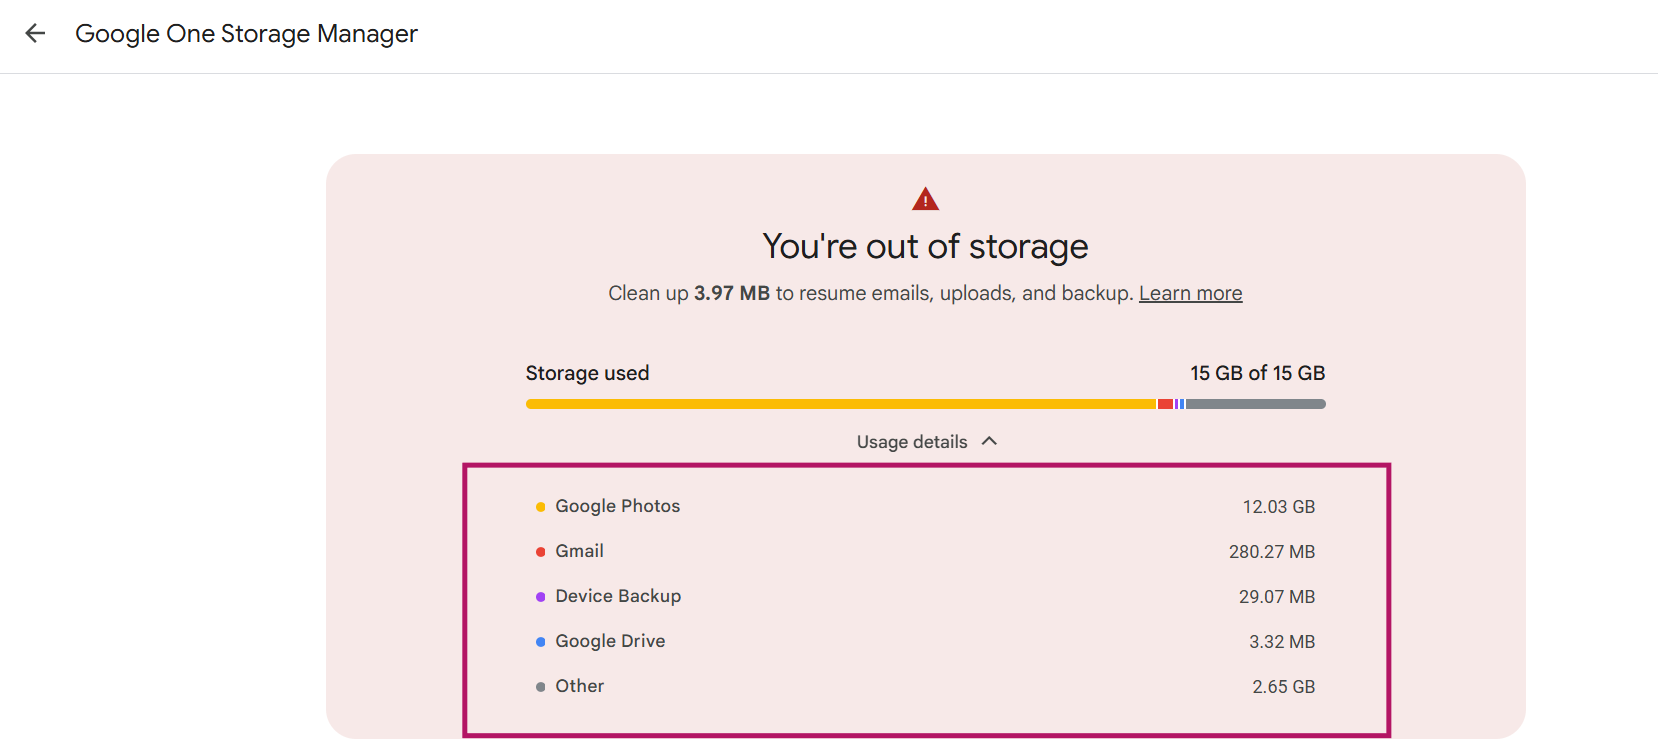Click the Google One Storage Manager title
The width and height of the screenshot is (1658, 747).
point(246,33)
